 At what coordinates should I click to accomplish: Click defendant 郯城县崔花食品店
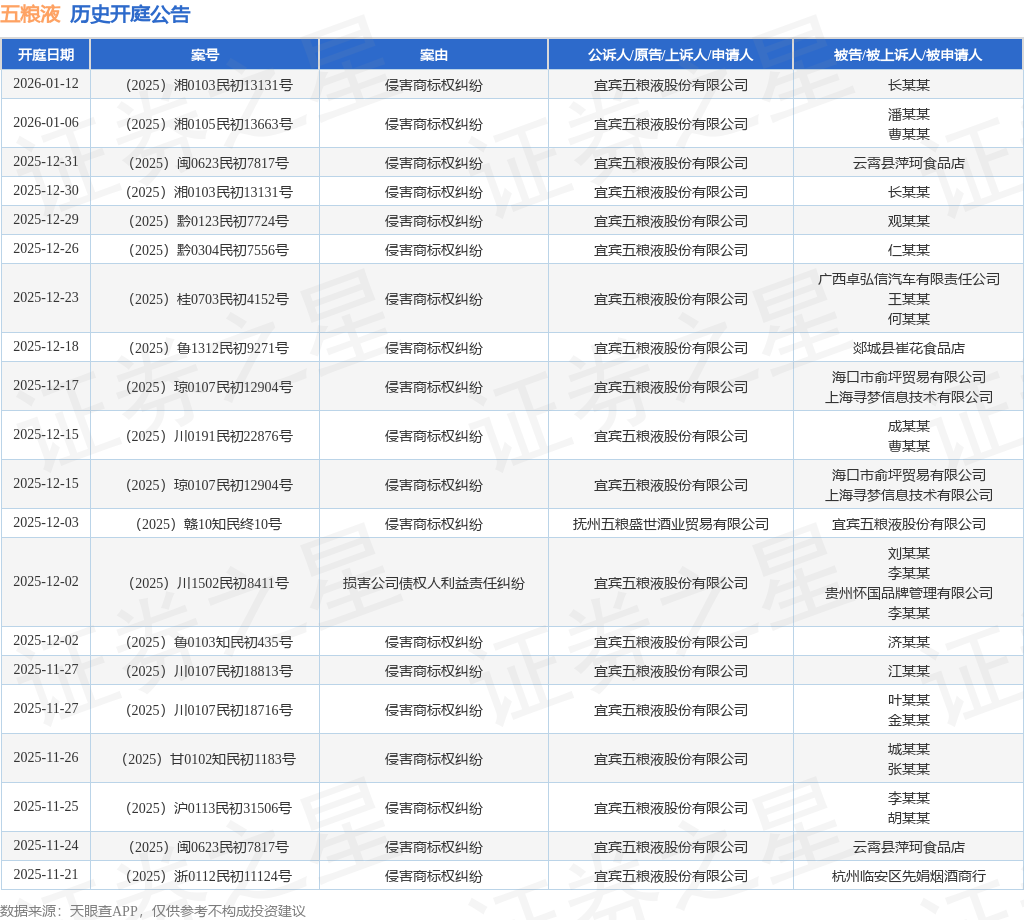coord(908,348)
